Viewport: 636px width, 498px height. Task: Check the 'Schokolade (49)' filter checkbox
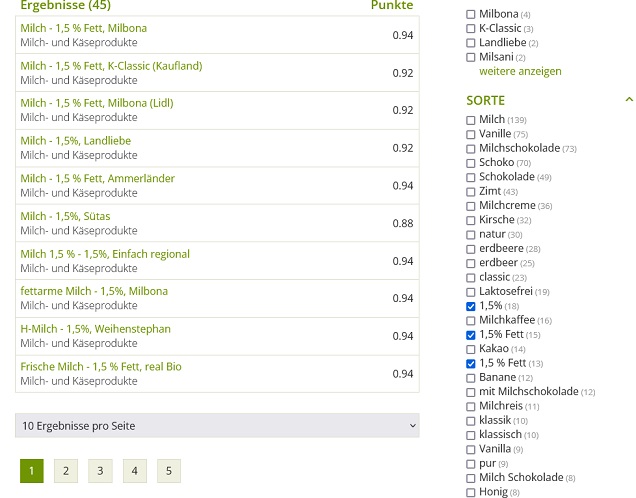(471, 177)
